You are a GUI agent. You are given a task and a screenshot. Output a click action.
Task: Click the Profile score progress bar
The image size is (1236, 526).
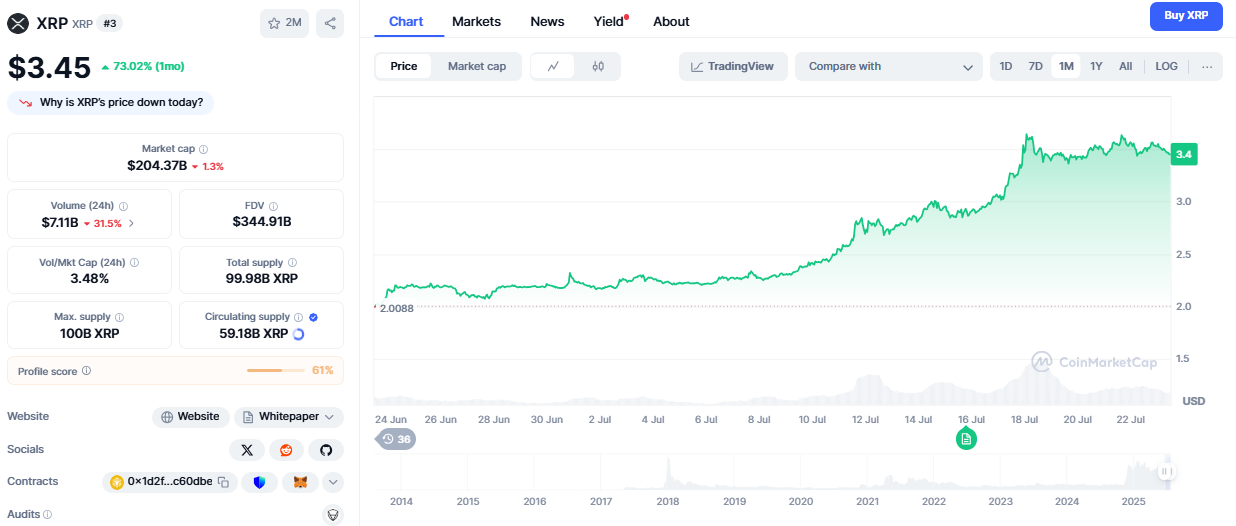pyautogui.click(x=276, y=371)
